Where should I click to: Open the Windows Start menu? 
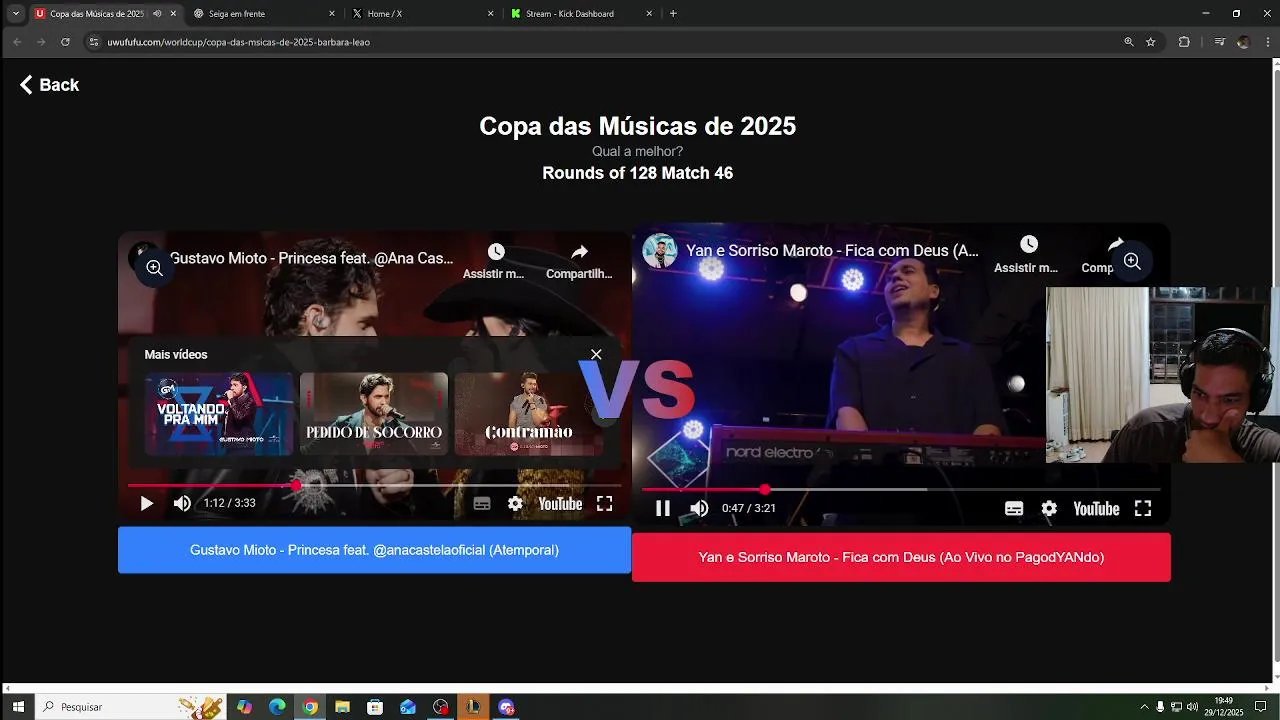[18, 707]
